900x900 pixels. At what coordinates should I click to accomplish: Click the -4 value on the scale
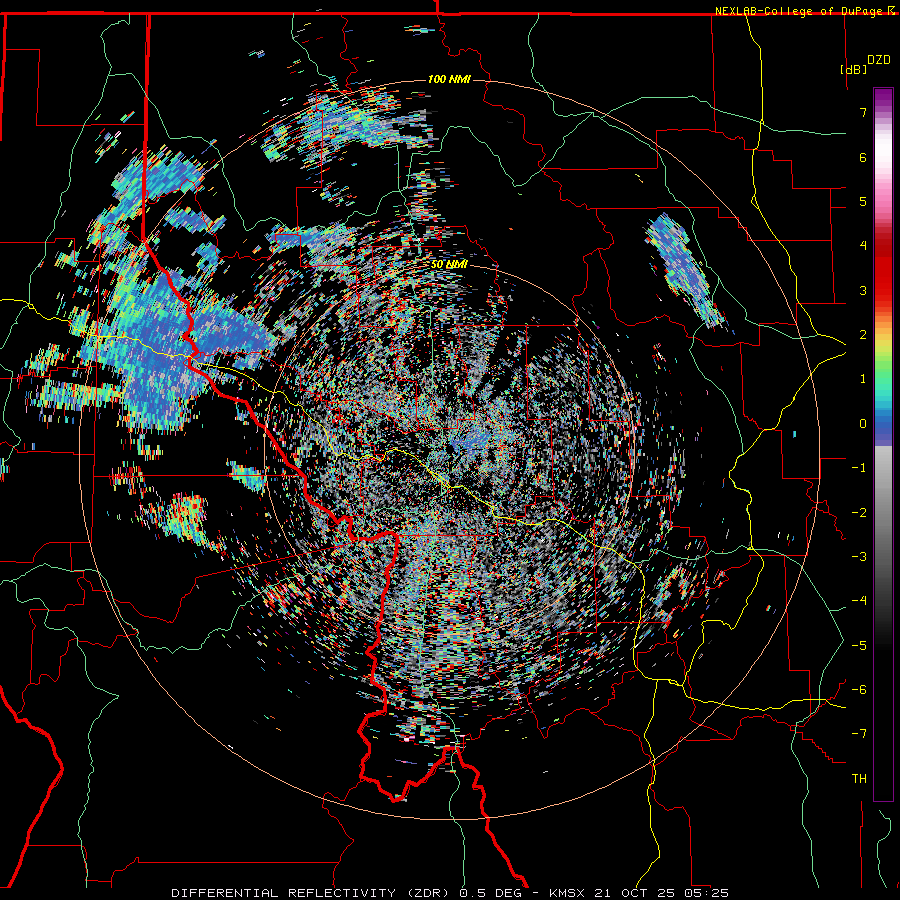859,601
